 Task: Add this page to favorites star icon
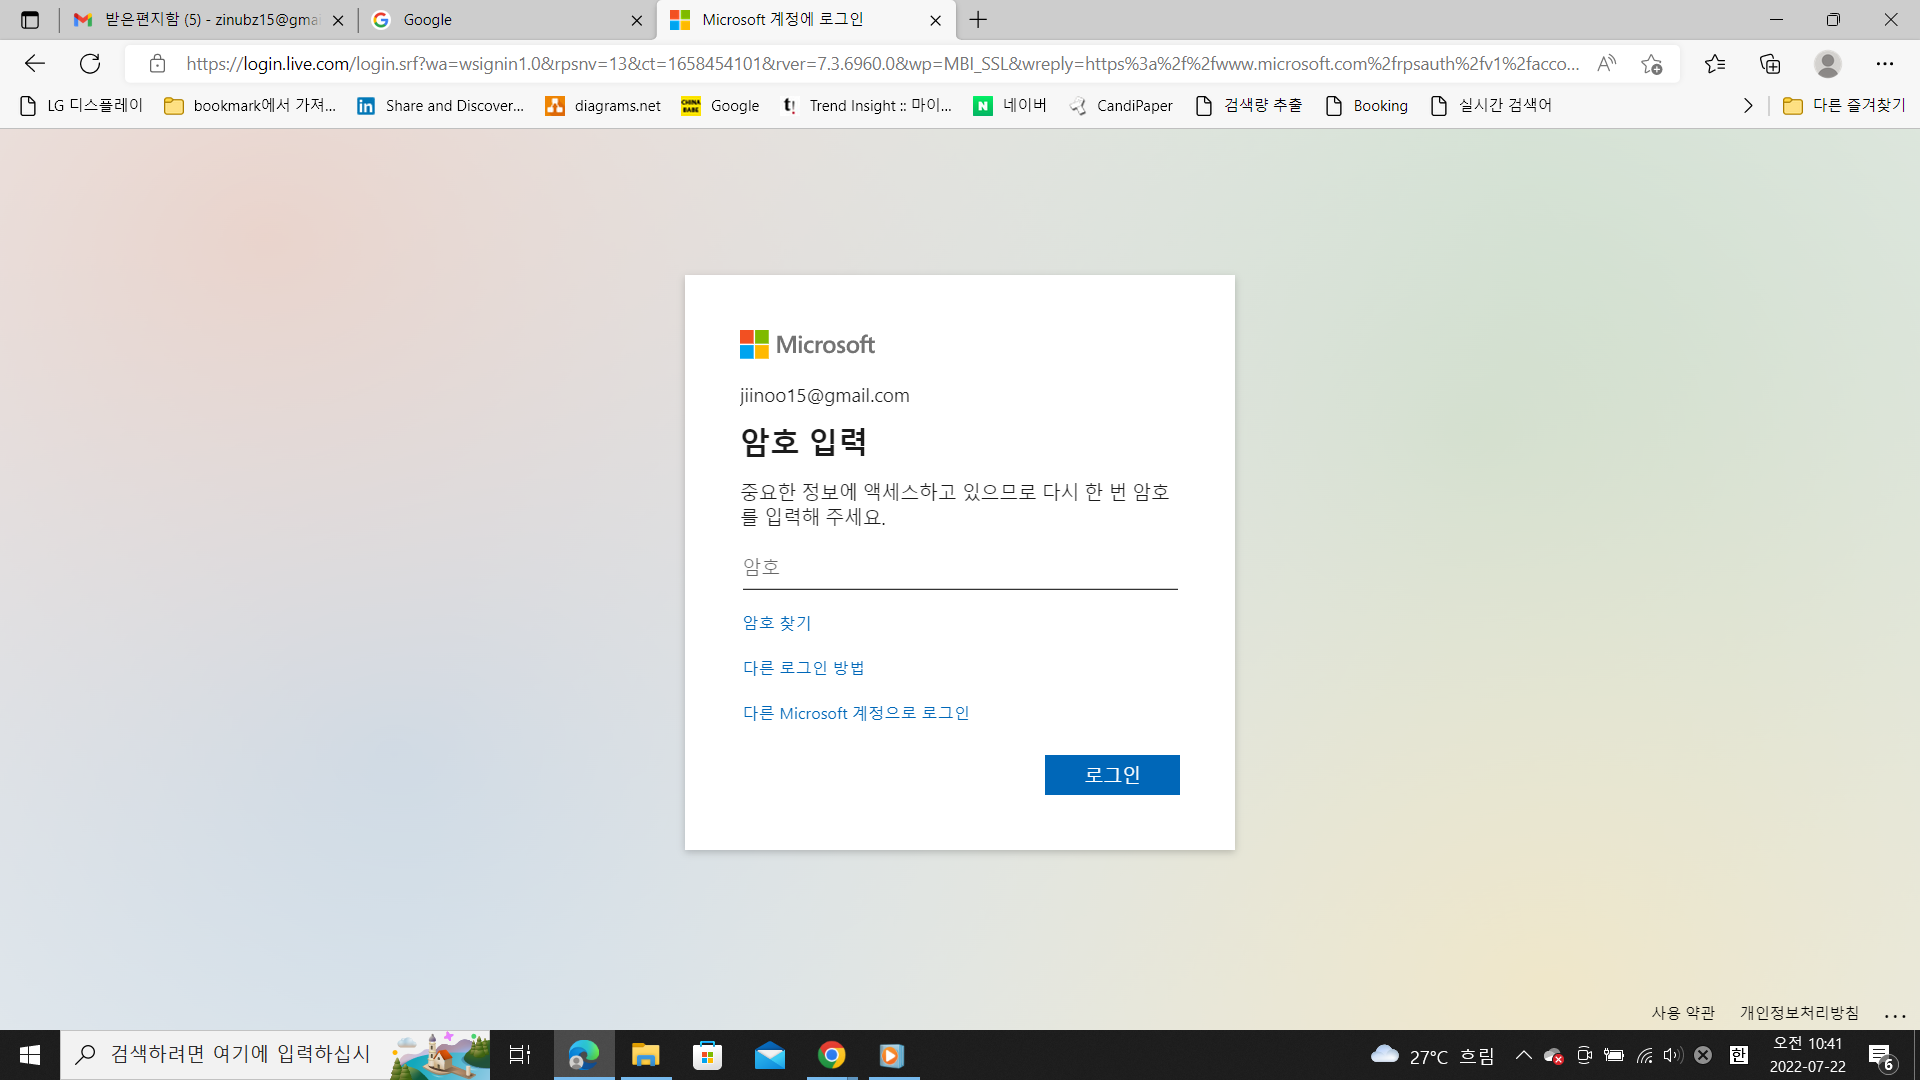pos(1651,64)
